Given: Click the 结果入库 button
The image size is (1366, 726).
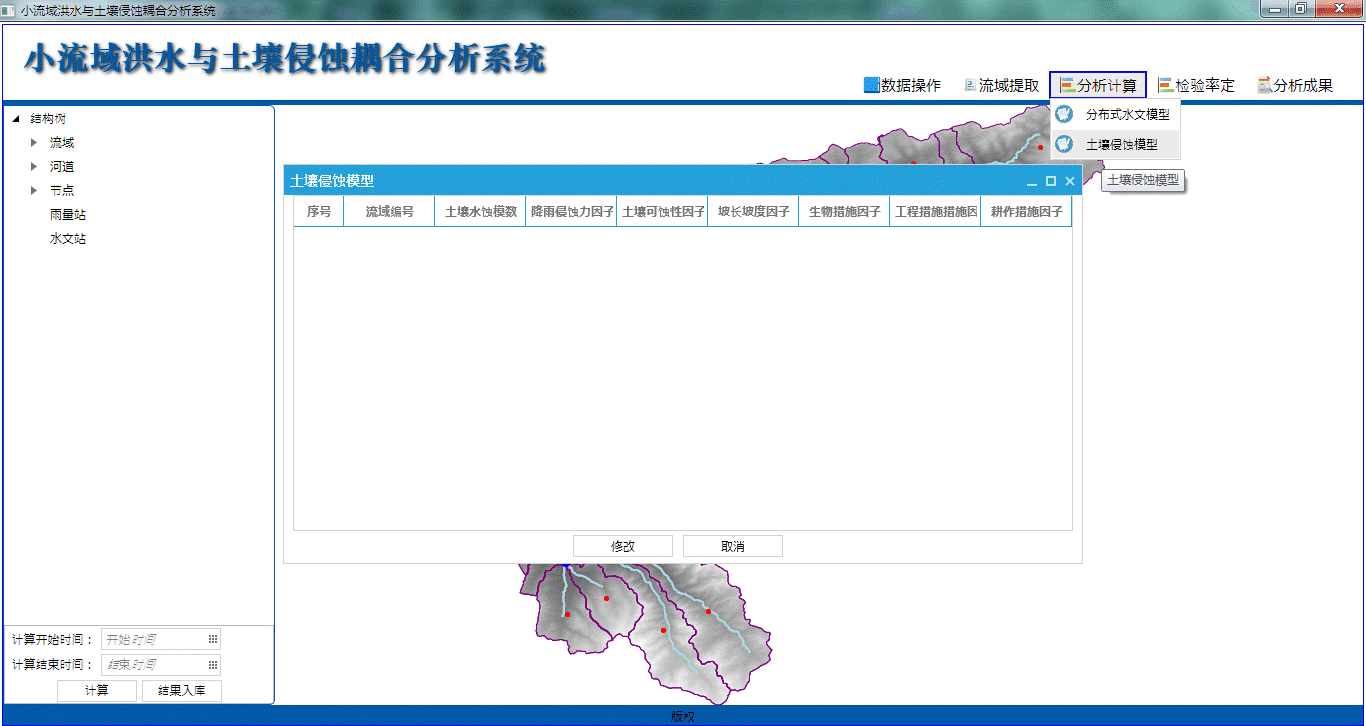Looking at the screenshot, I should [182, 691].
